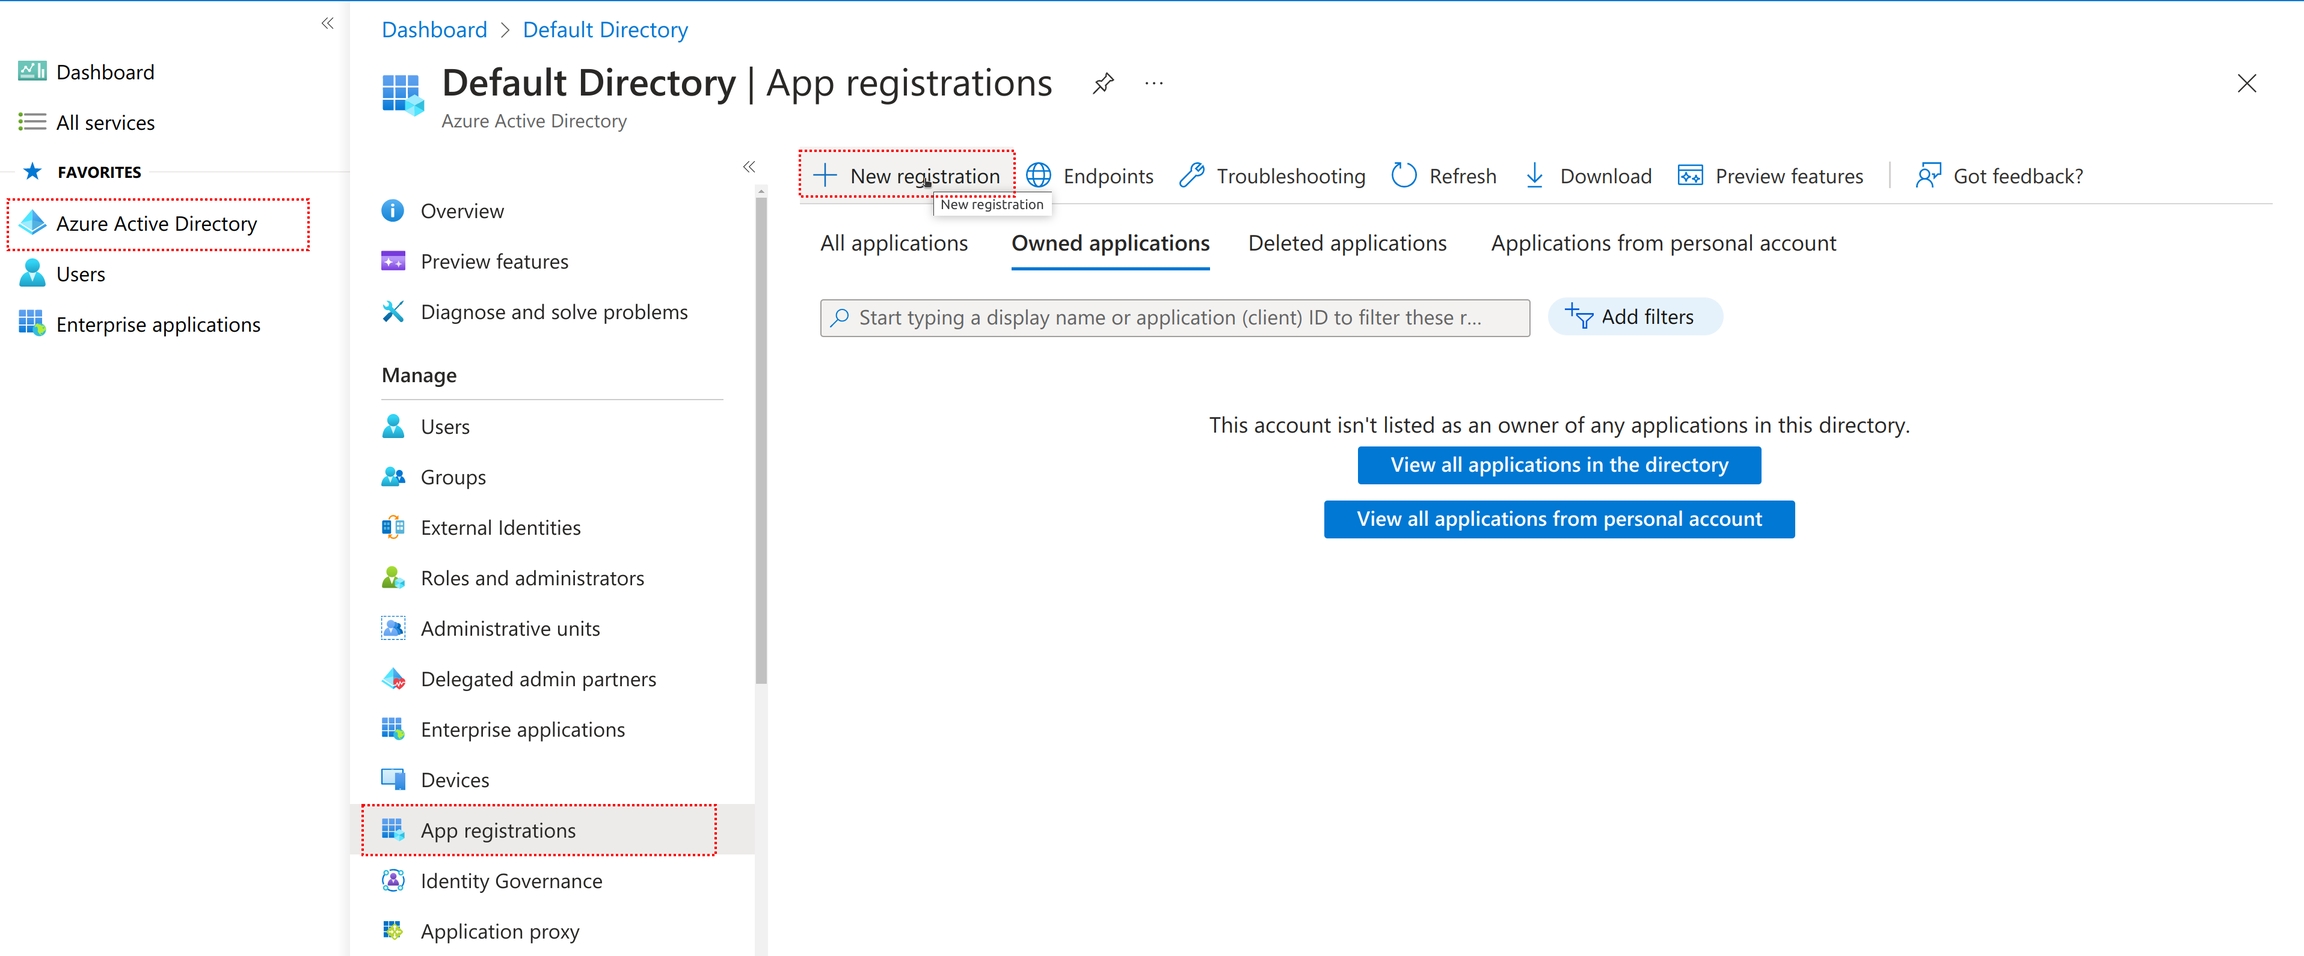This screenshot has width=2304, height=956.
Task: Open Endpoints from the toolbar
Action: 1091,176
